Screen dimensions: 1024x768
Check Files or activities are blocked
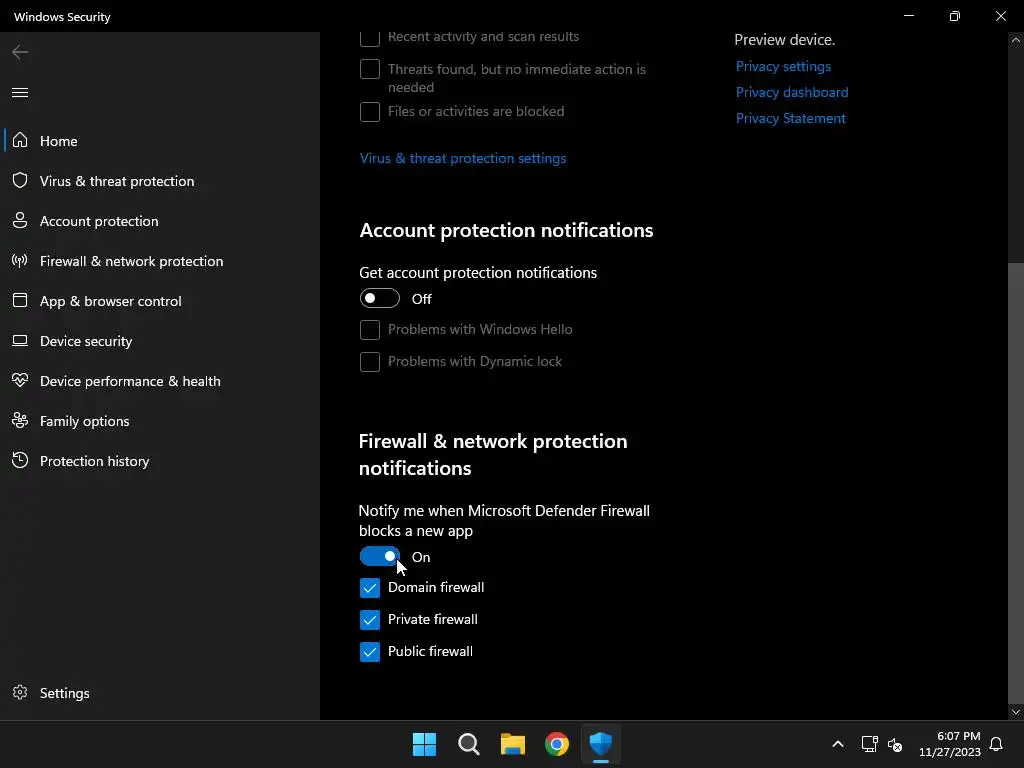click(370, 112)
